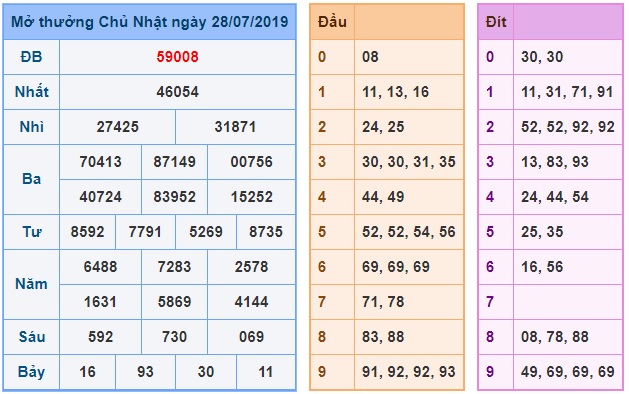Select the Ba prize number 15252
This screenshot has height=394, width=629.
point(252,197)
